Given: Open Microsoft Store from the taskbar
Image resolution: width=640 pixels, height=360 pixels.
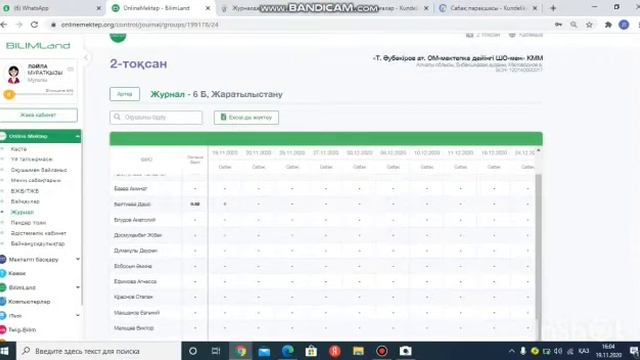Looking at the screenshot, I should tap(311, 351).
